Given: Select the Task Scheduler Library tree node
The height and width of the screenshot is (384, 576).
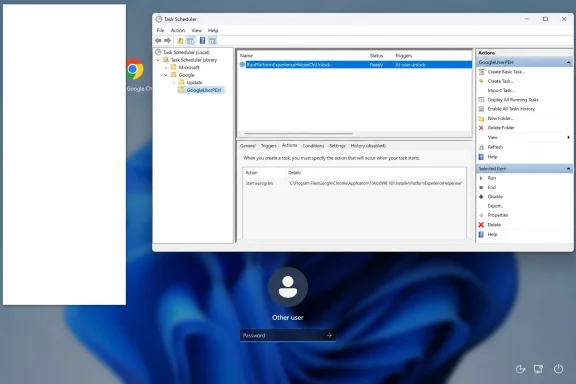Looking at the screenshot, I should 194,60.
